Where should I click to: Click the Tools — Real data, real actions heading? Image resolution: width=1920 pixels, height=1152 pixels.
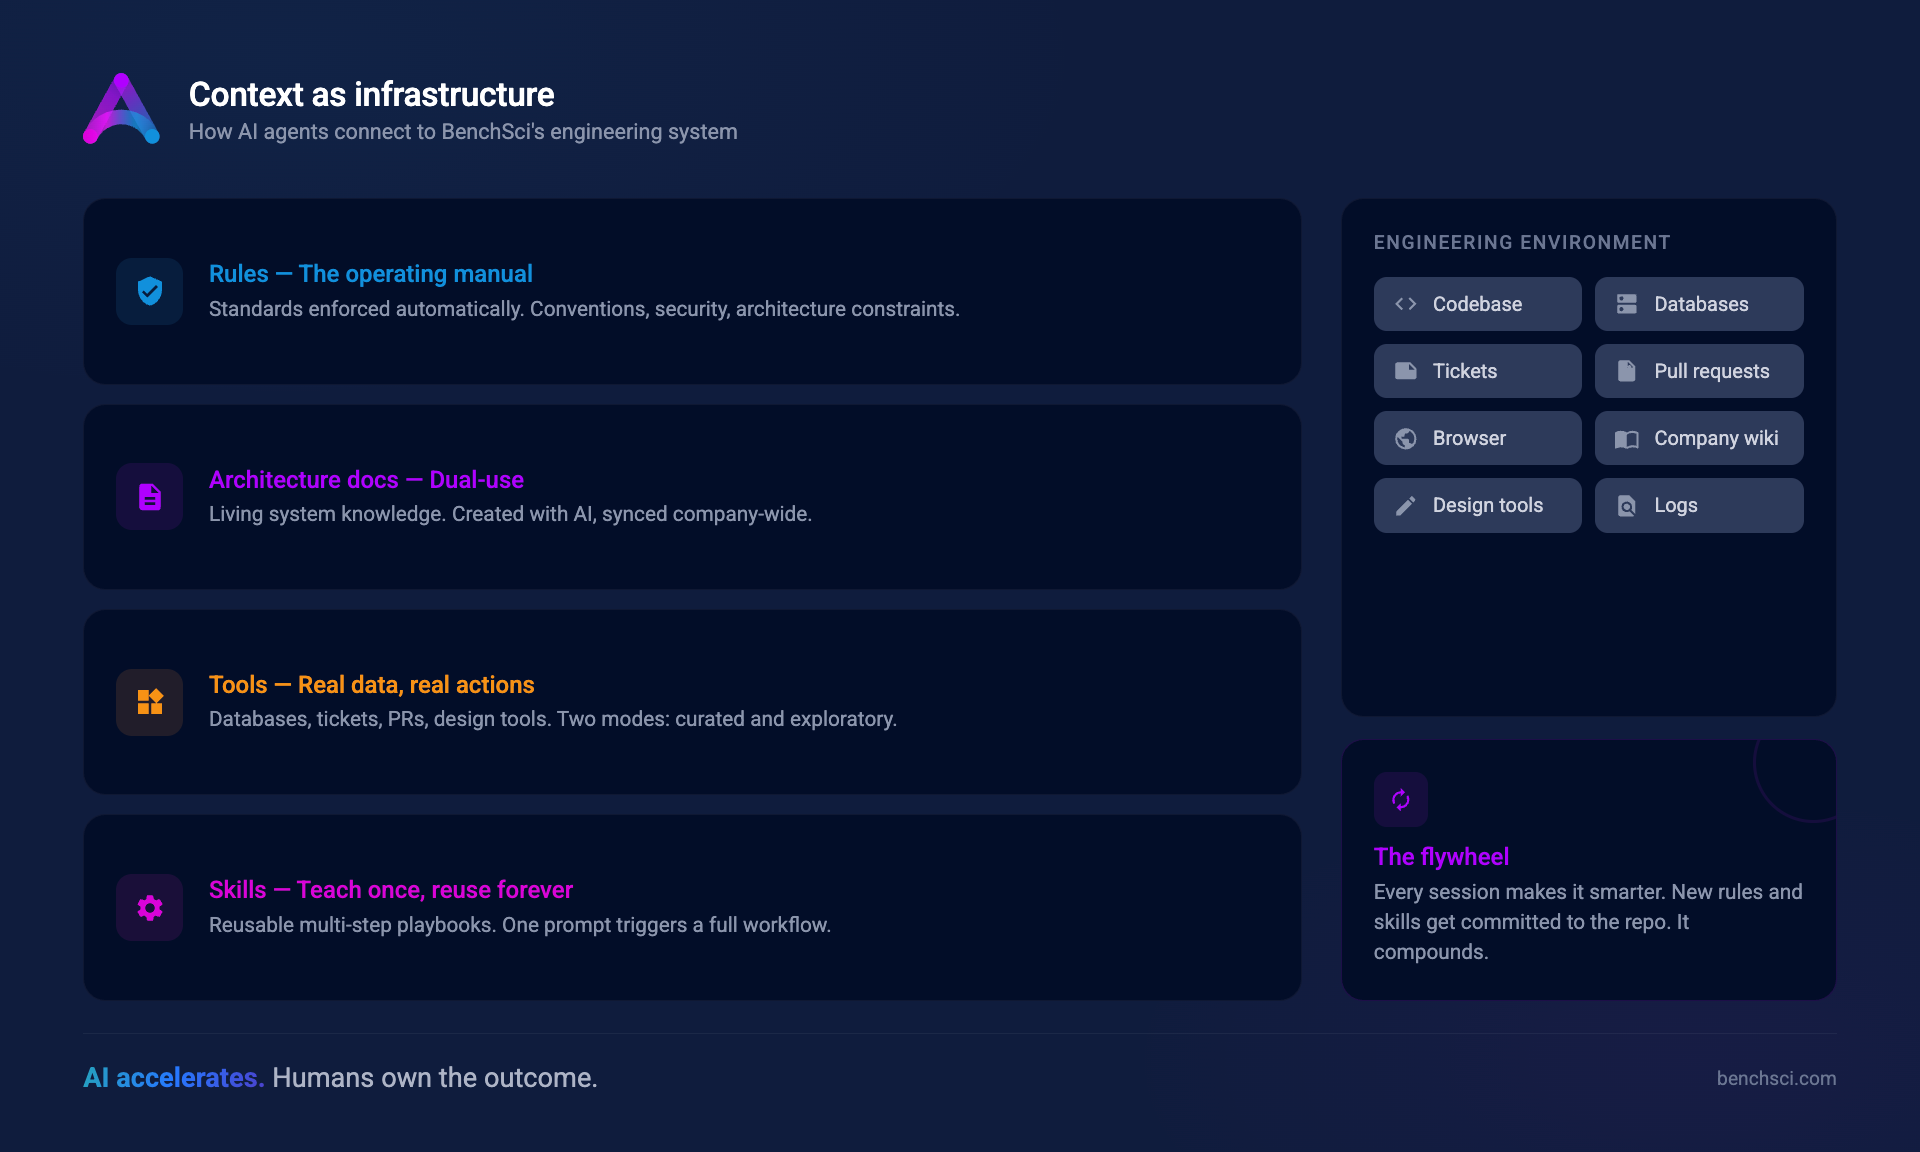pyautogui.click(x=371, y=685)
